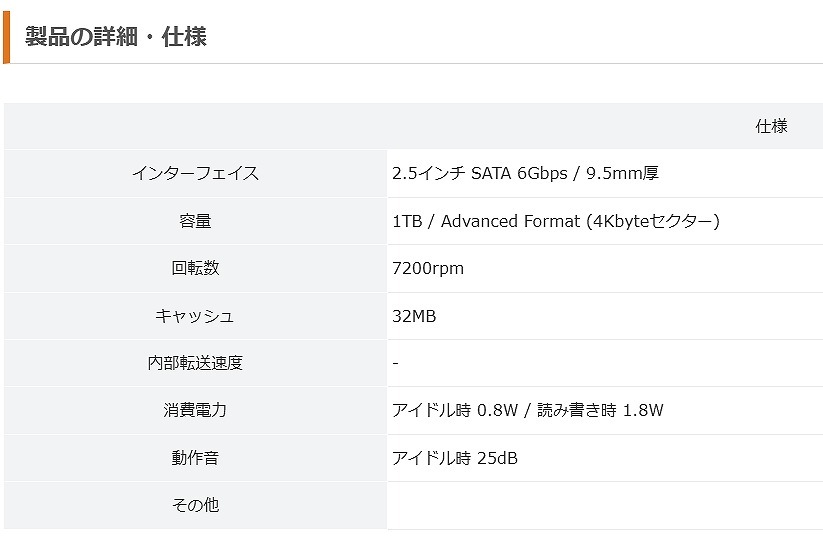
Task: Click the 仕様 column header
Action: point(771,126)
